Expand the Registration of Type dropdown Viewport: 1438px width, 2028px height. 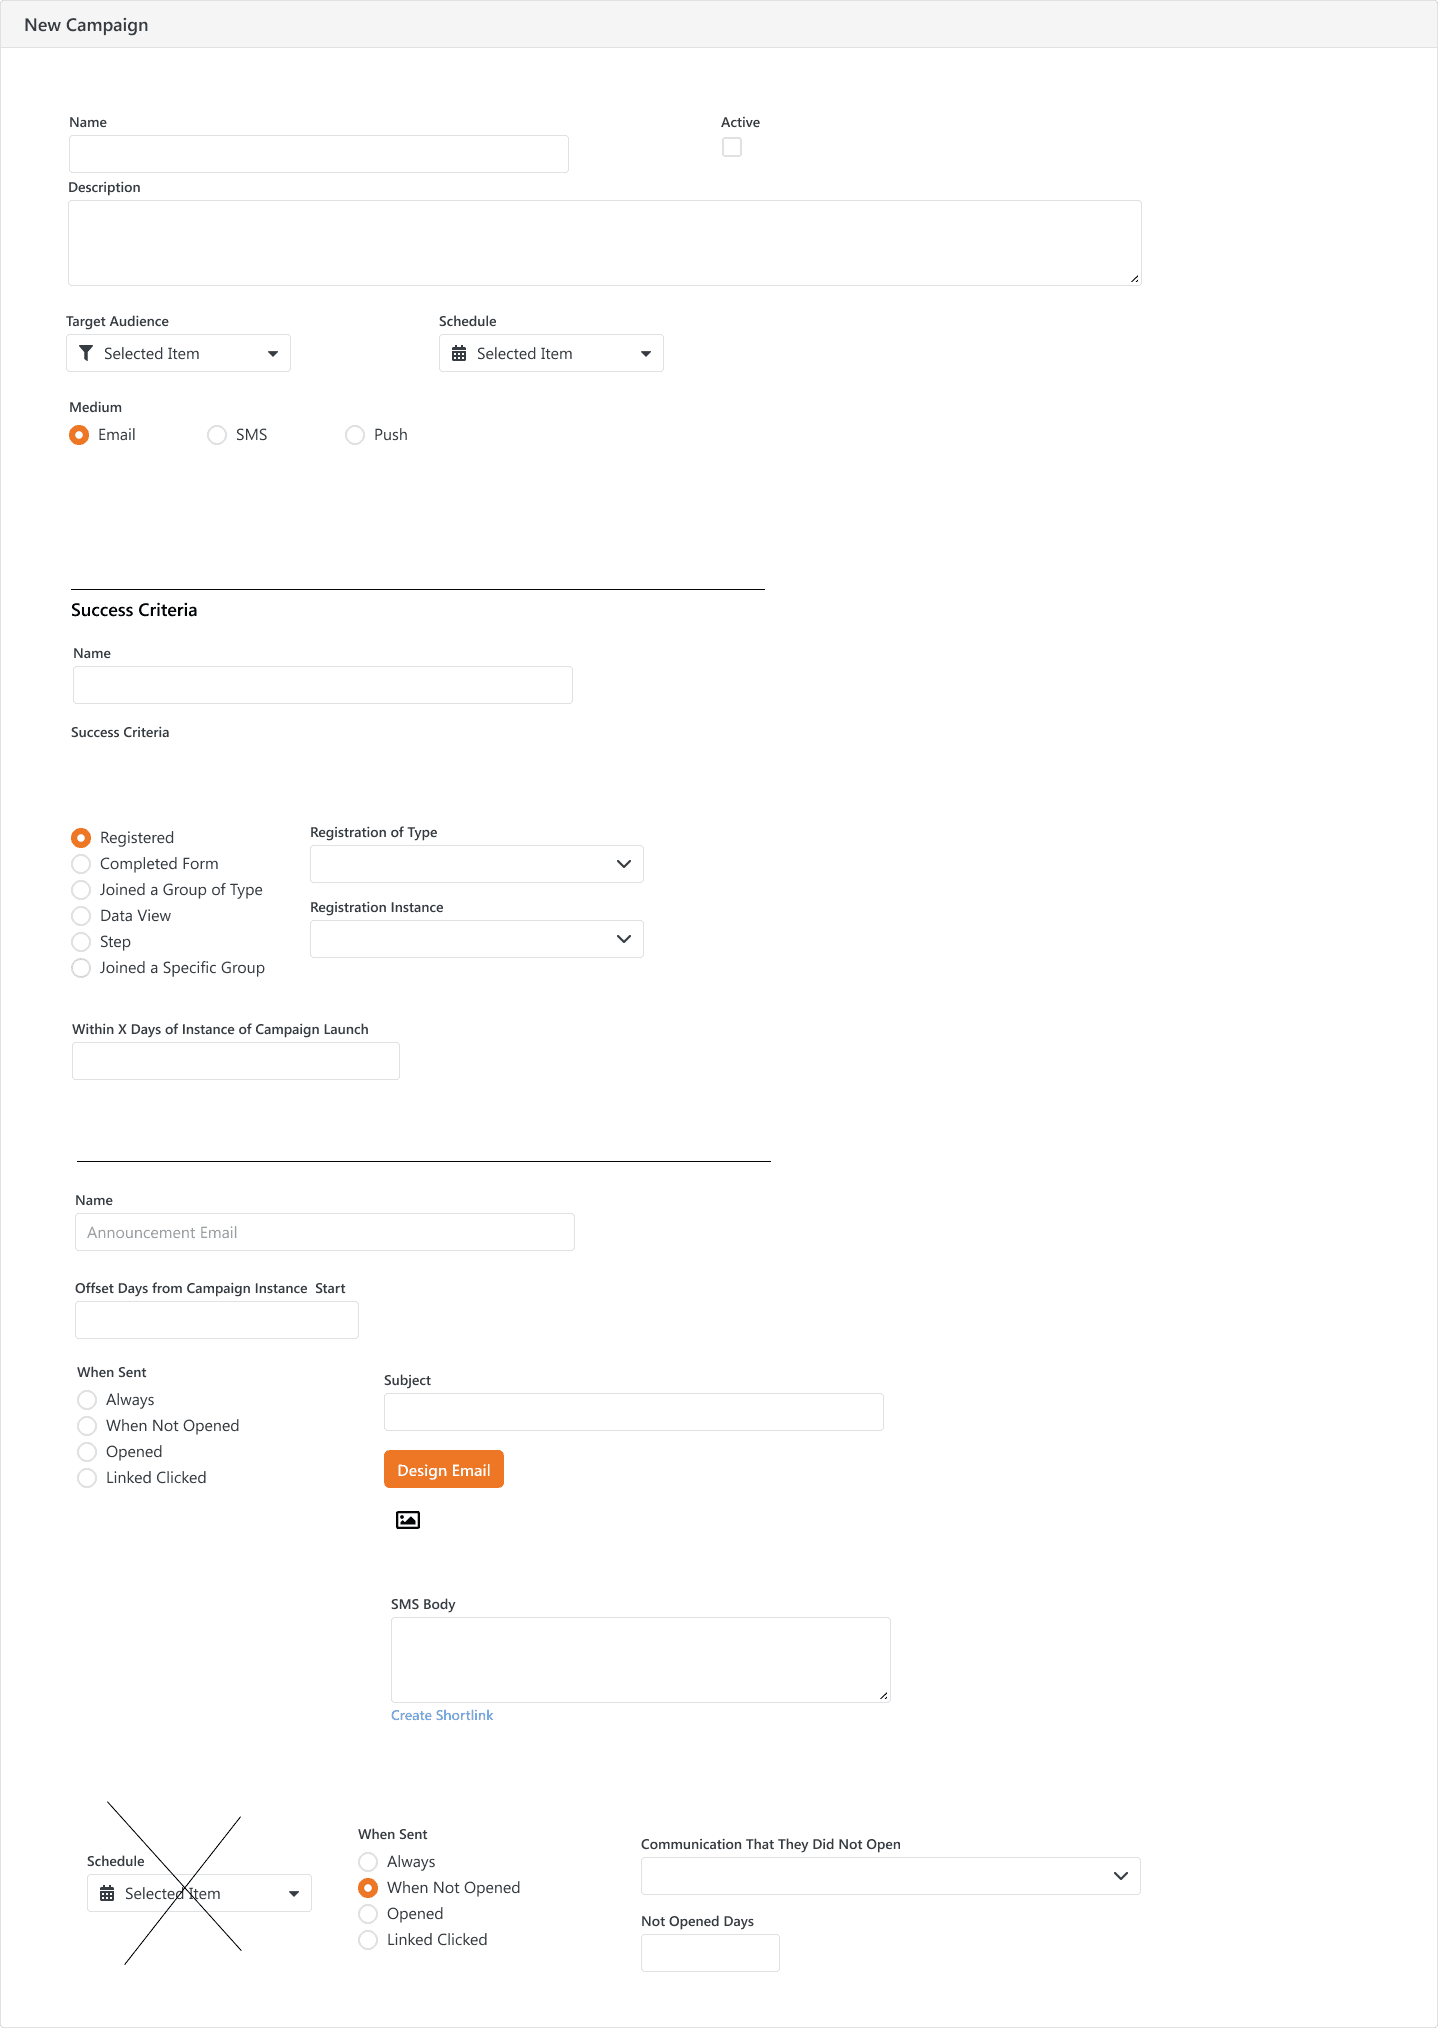(x=476, y=864)
